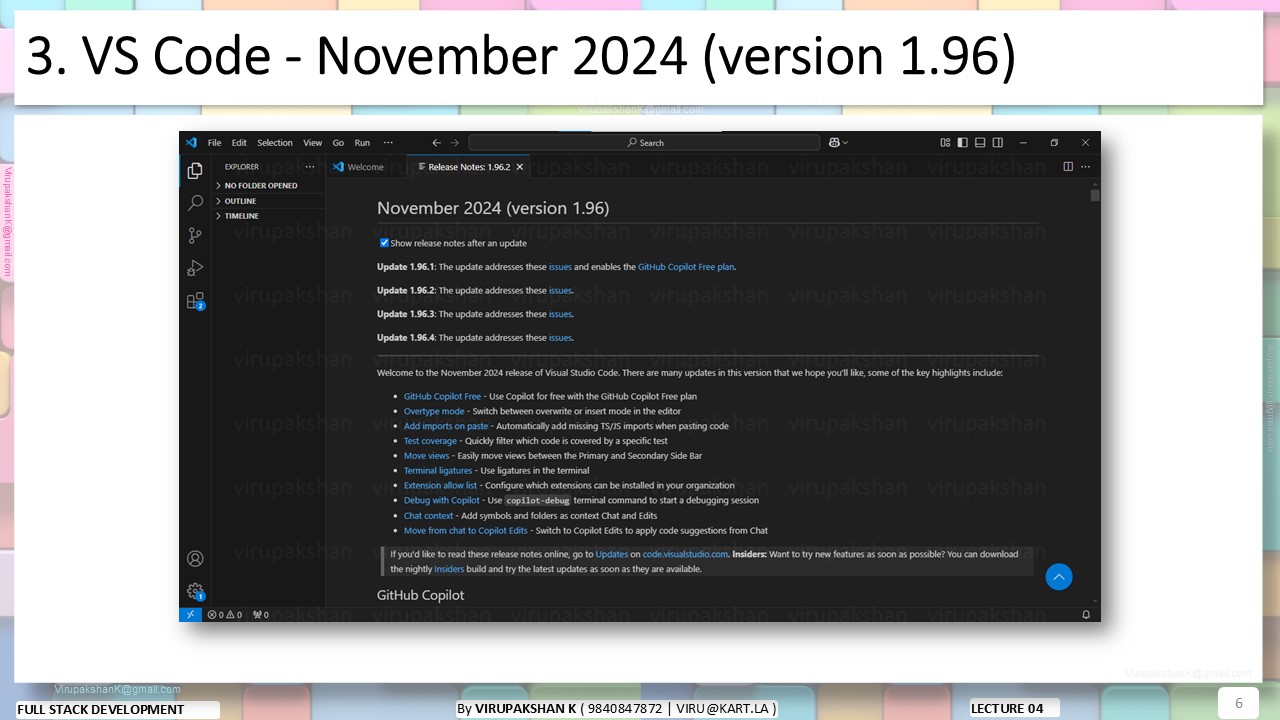
Task: Open the GitHub Copilot Free plan link
Action: (686, 267)
